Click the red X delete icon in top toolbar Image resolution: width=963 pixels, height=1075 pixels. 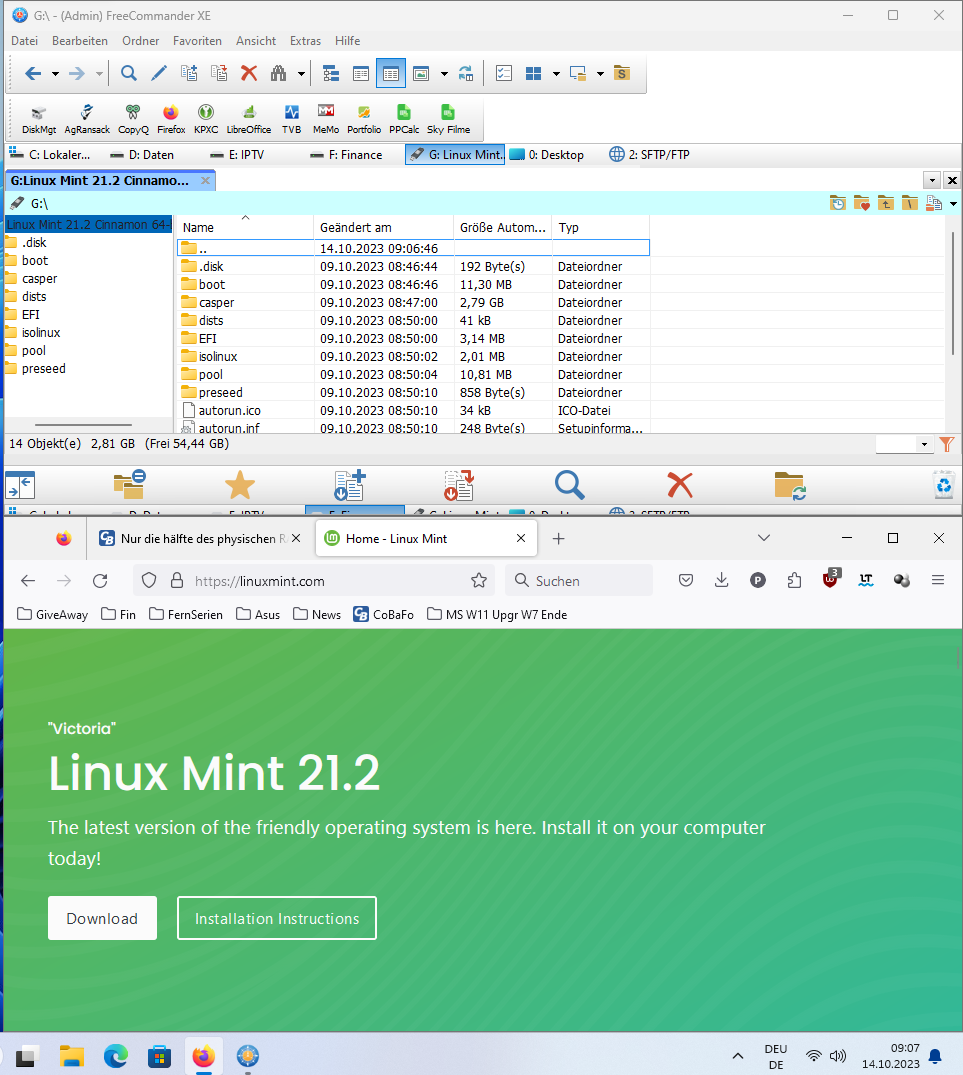coord(249,73)
